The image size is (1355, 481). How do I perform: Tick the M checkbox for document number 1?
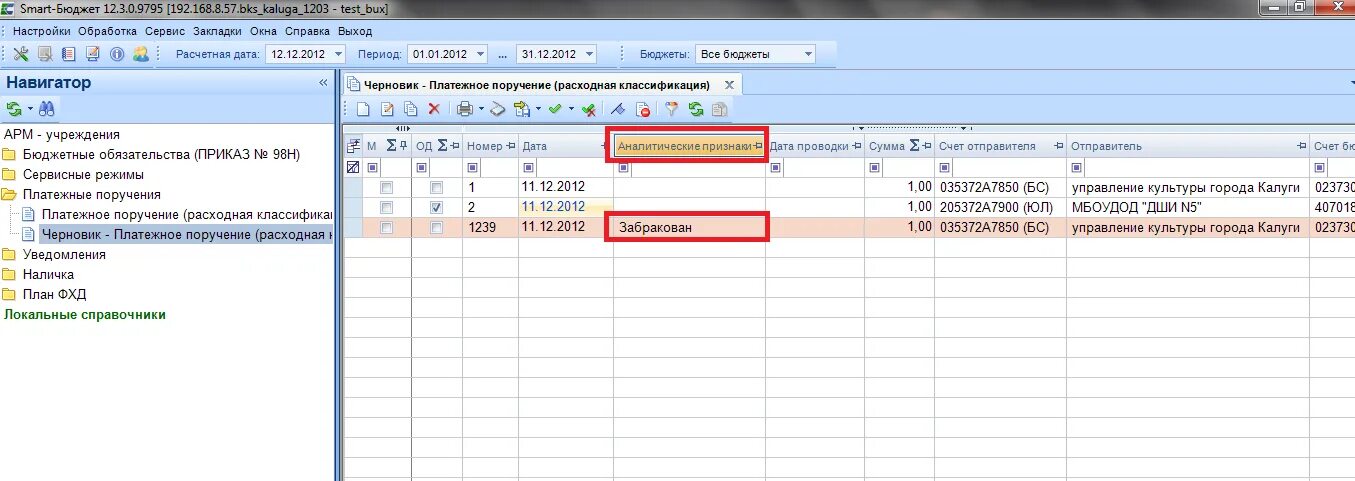click(386, 187)
